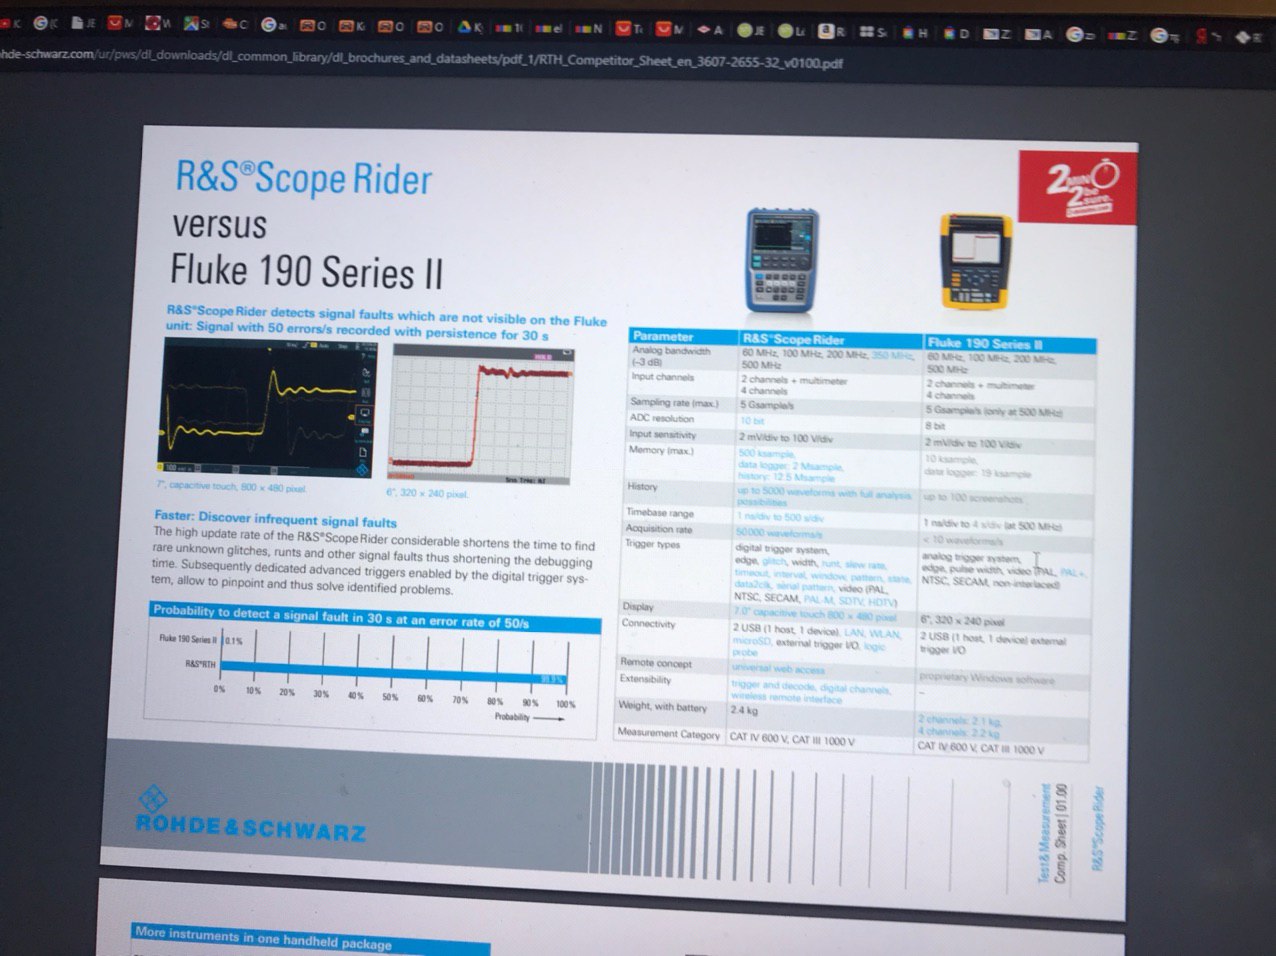Click the "Fluke 190 Series II" table column header

coord(985,343)
